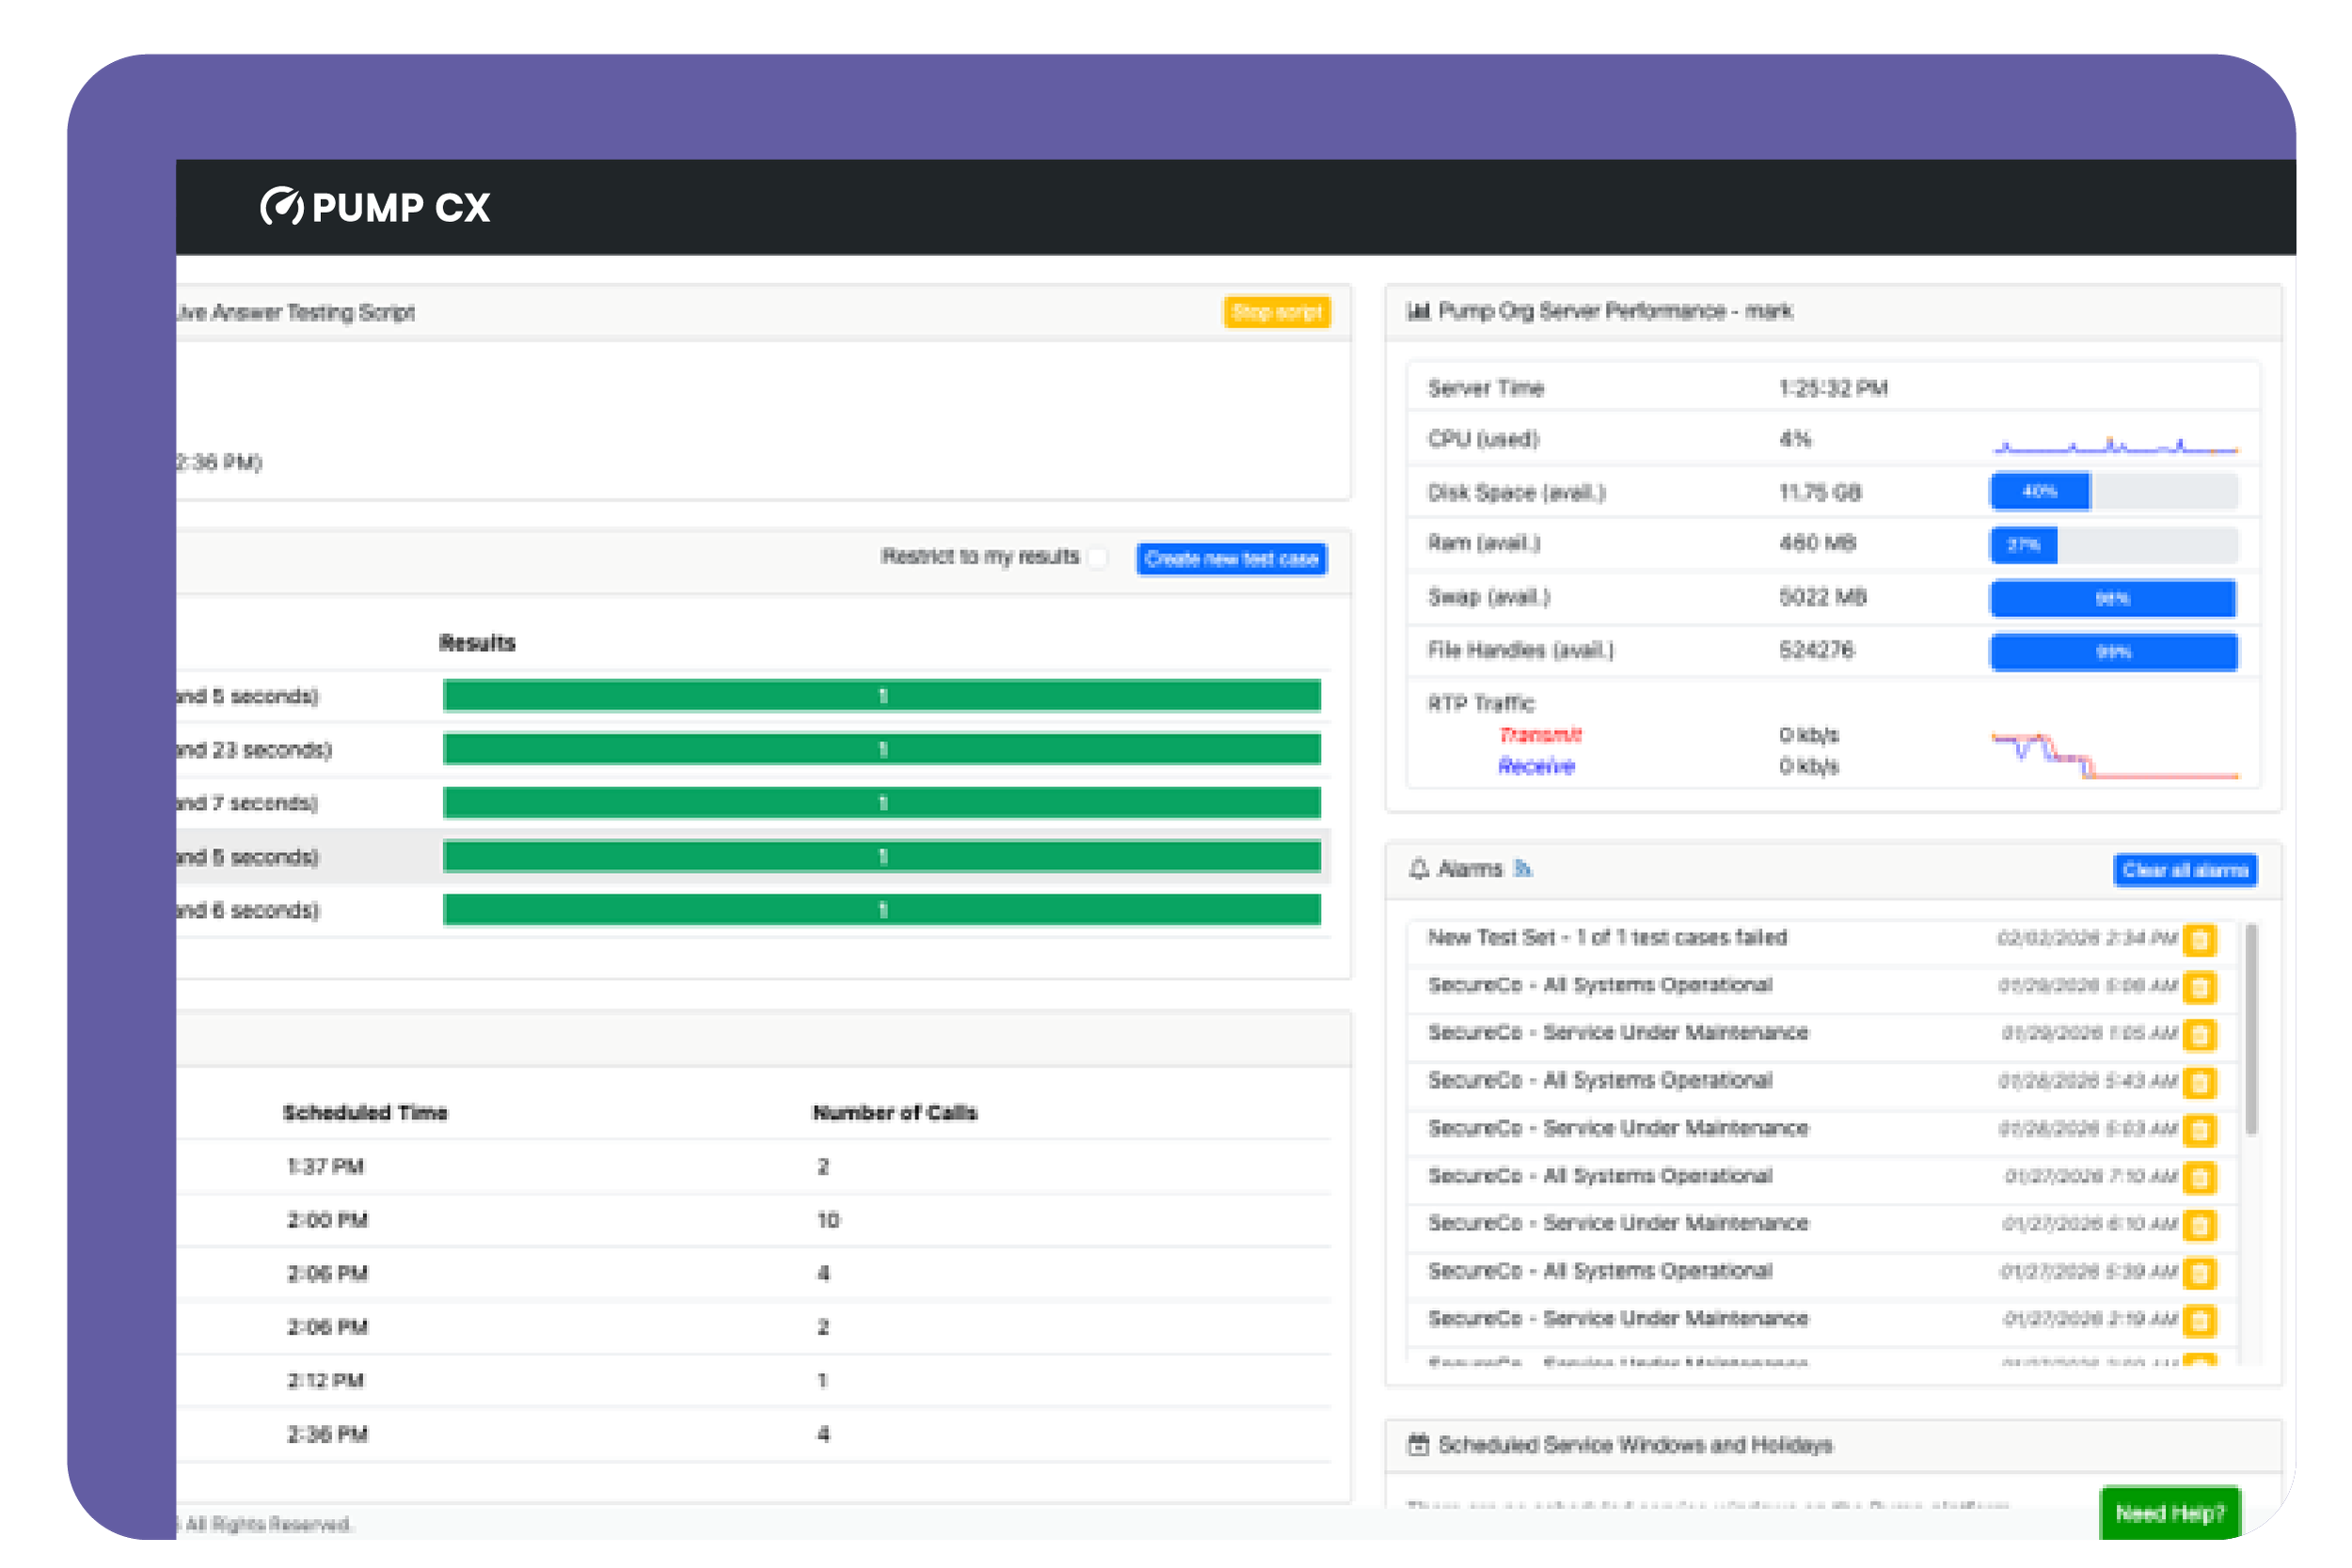Click Create new test case button

pos(1231,558)
